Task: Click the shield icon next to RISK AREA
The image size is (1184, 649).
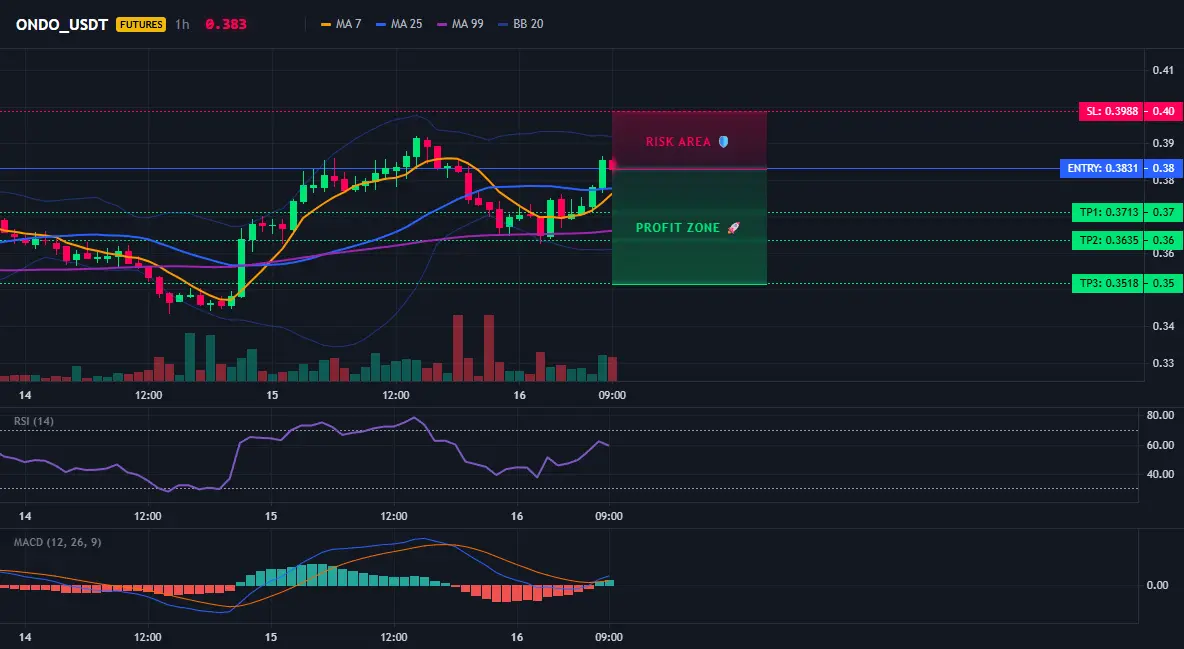Action: click(x=723, y=141)
